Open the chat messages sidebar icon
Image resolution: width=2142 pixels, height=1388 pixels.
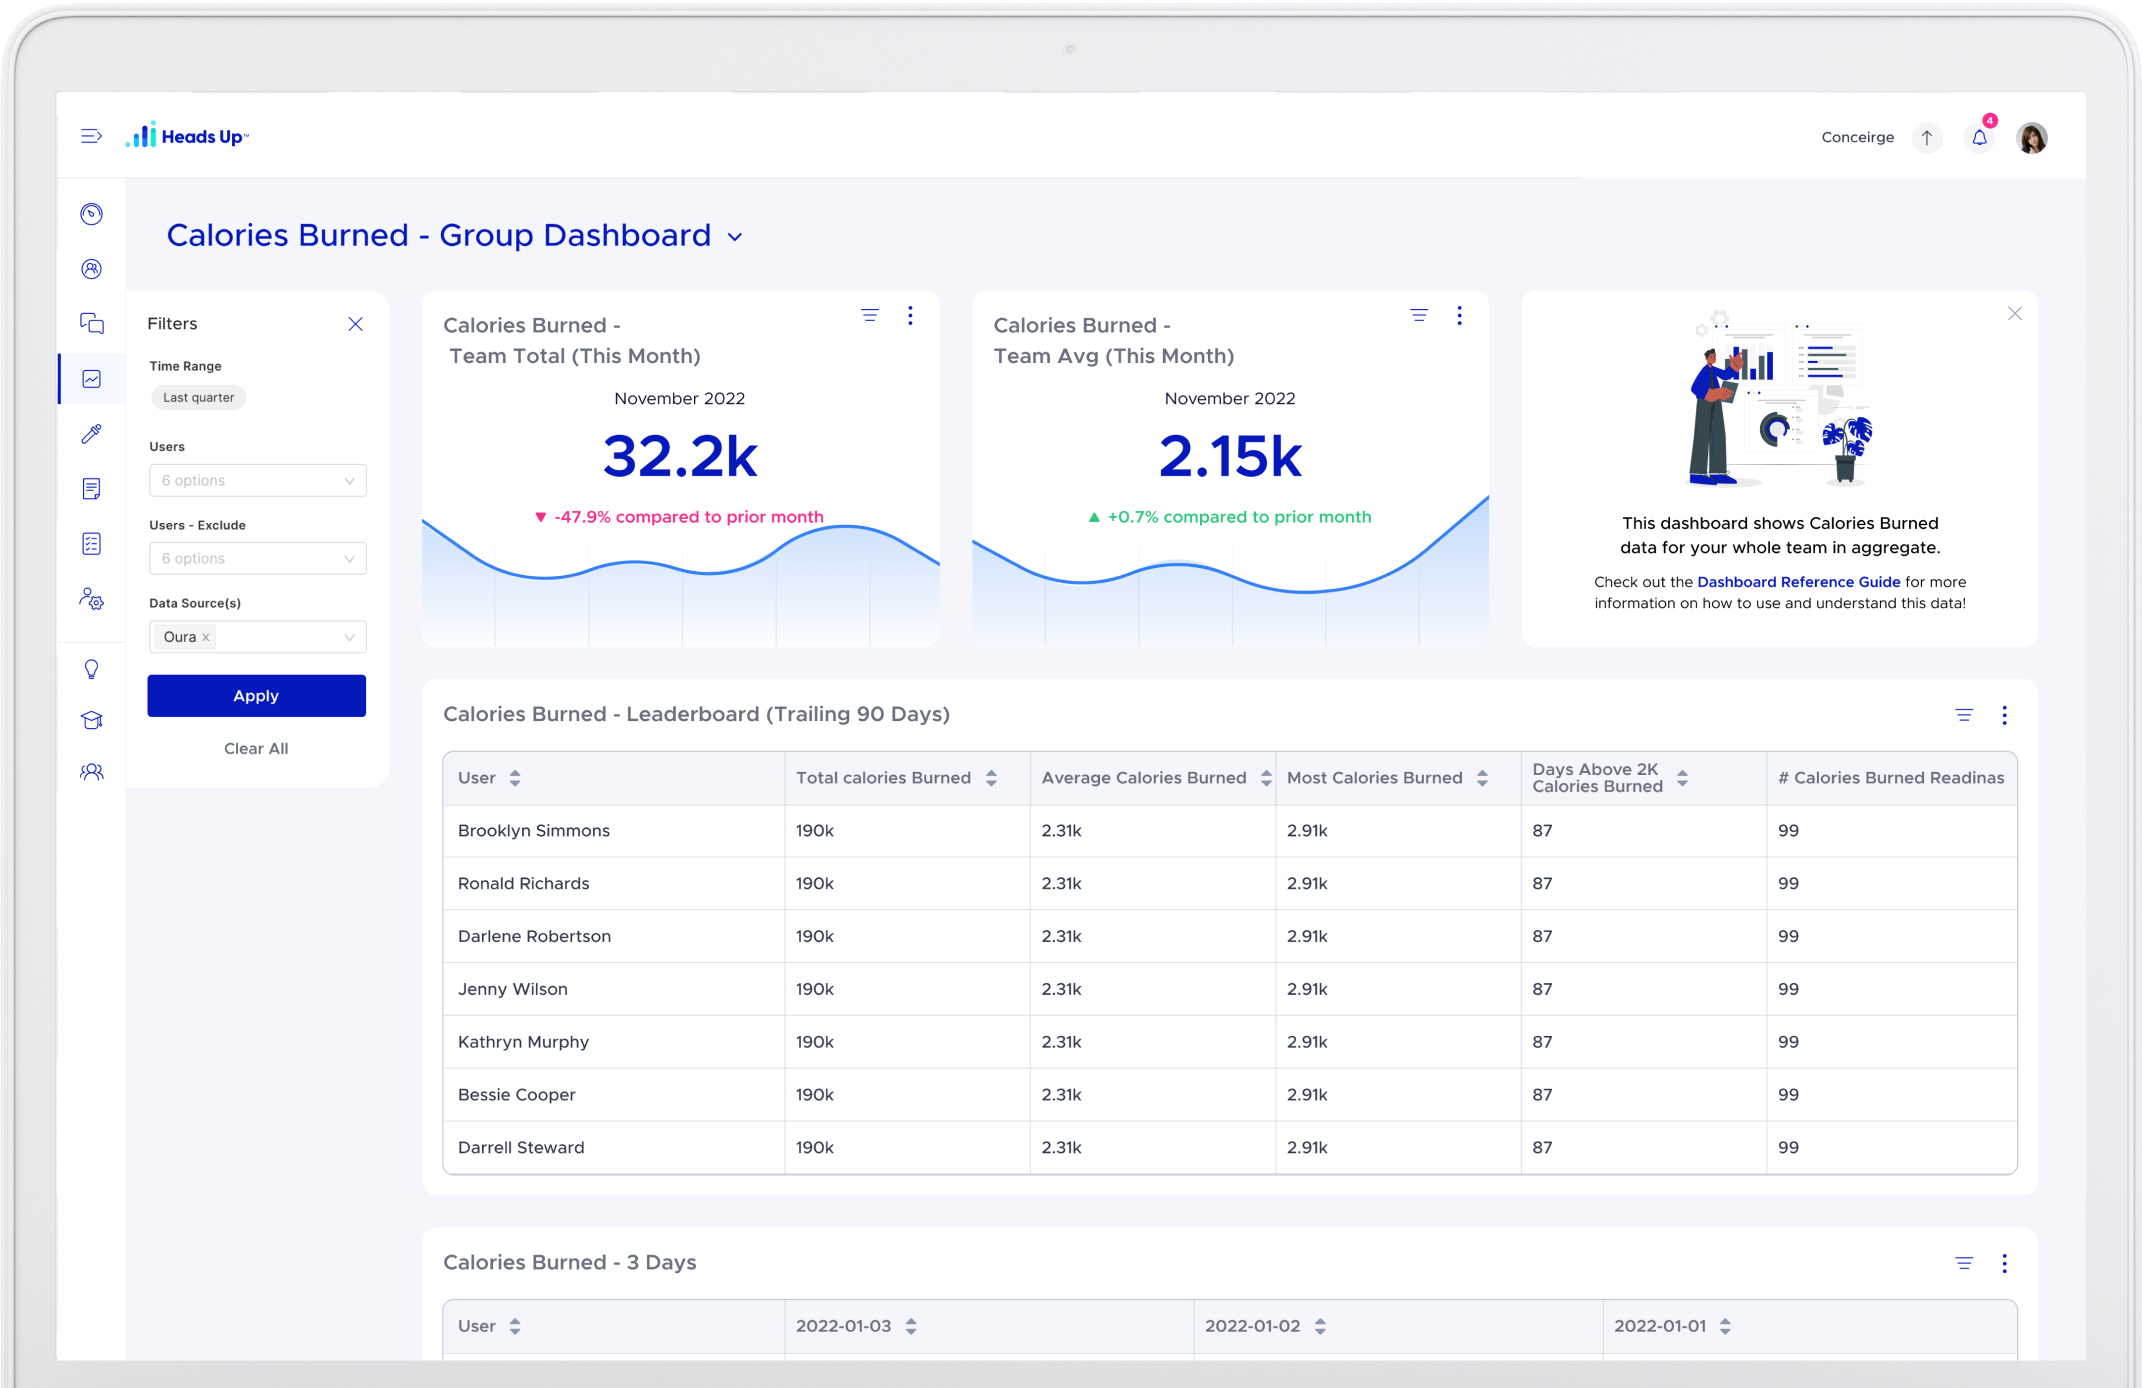(x=92, y=323)
